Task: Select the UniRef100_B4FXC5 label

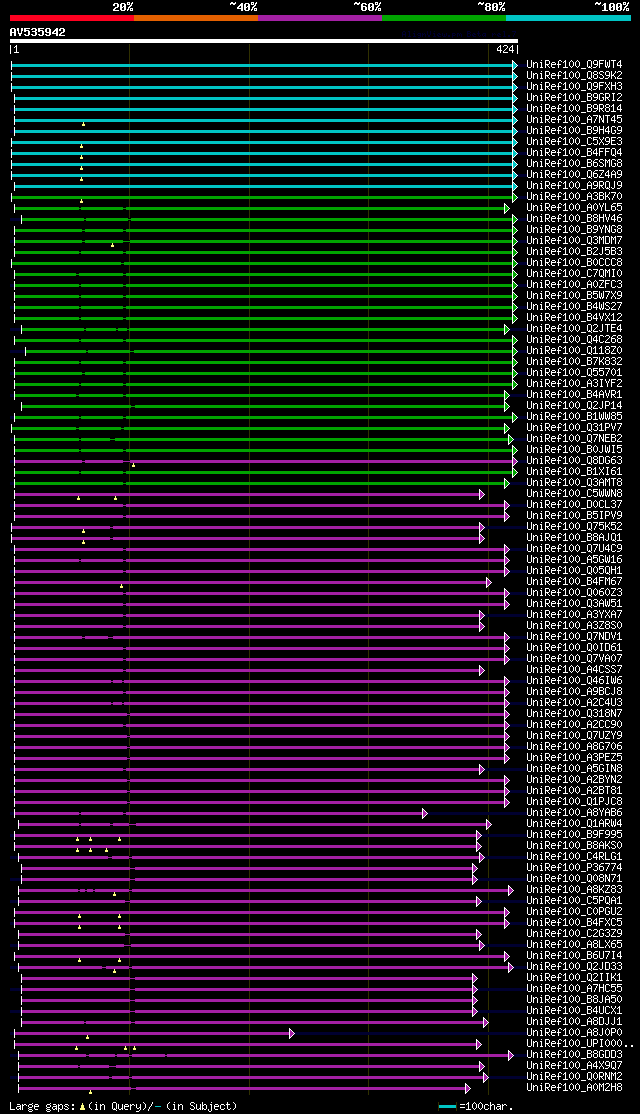Action: pos(575,923)
